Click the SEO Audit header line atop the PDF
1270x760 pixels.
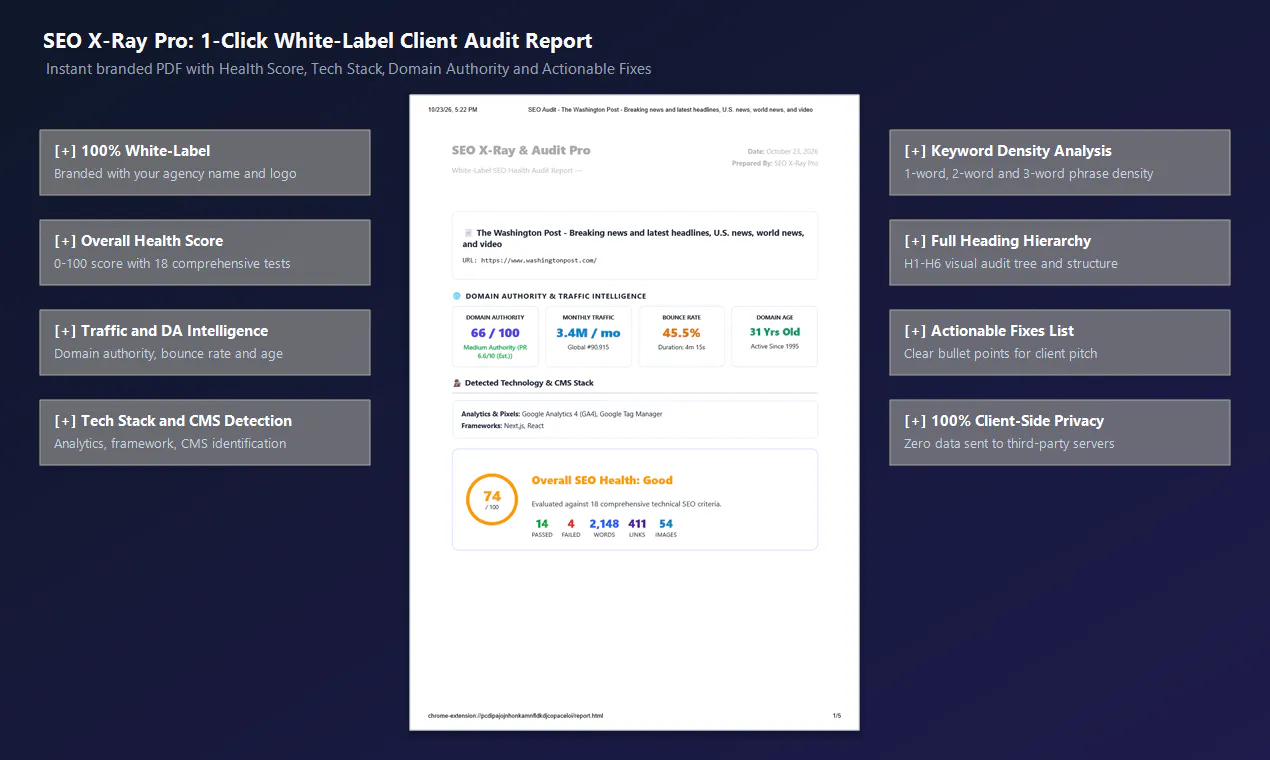670,109
